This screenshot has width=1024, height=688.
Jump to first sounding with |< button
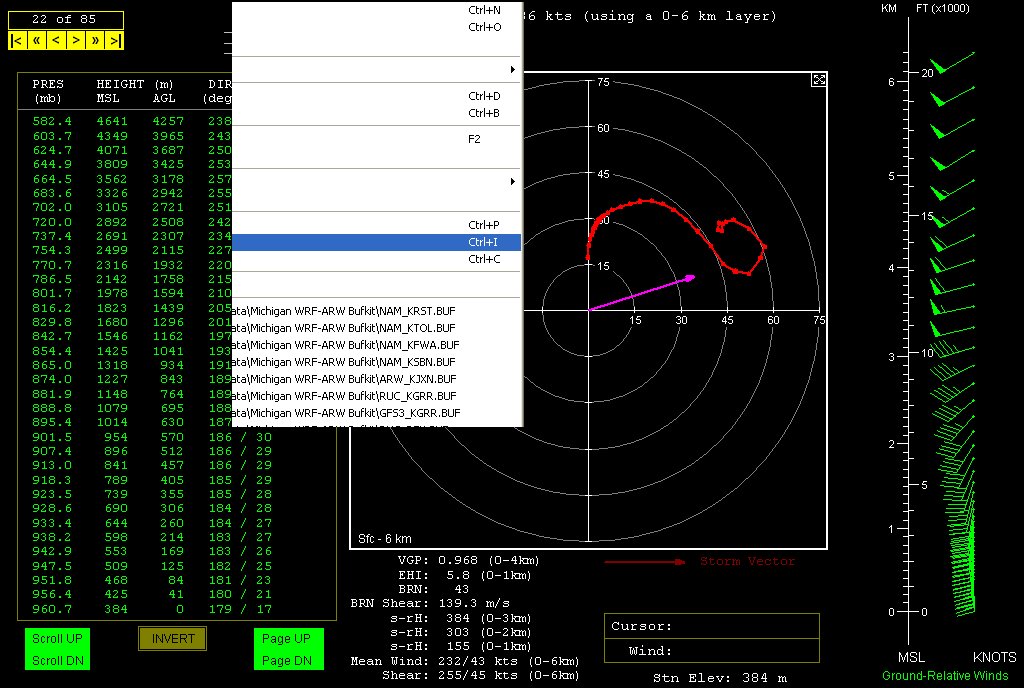coord(17,40)
